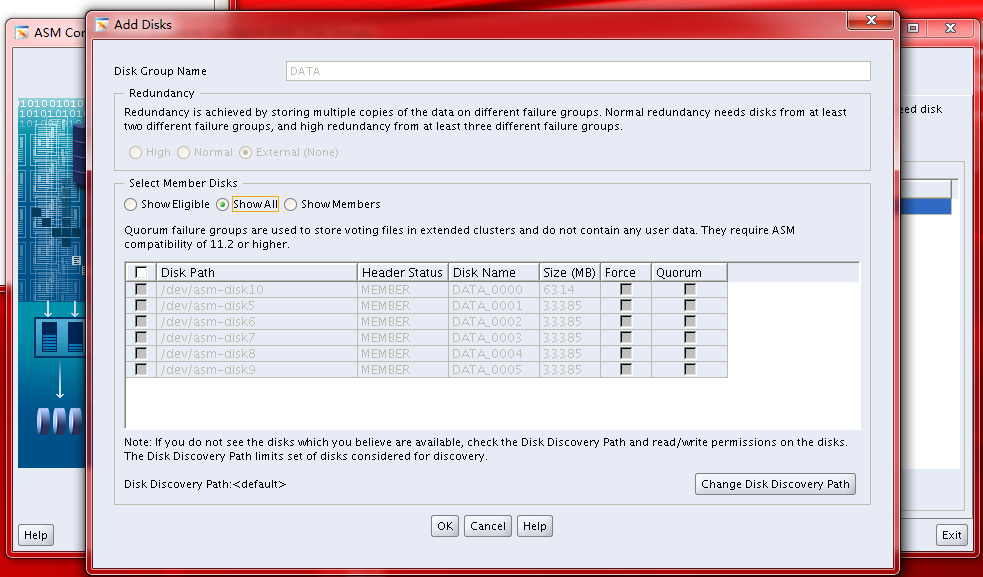983x577 pixels.
Task: Select the Show Eligible radio button
Action: pos(130,204)
